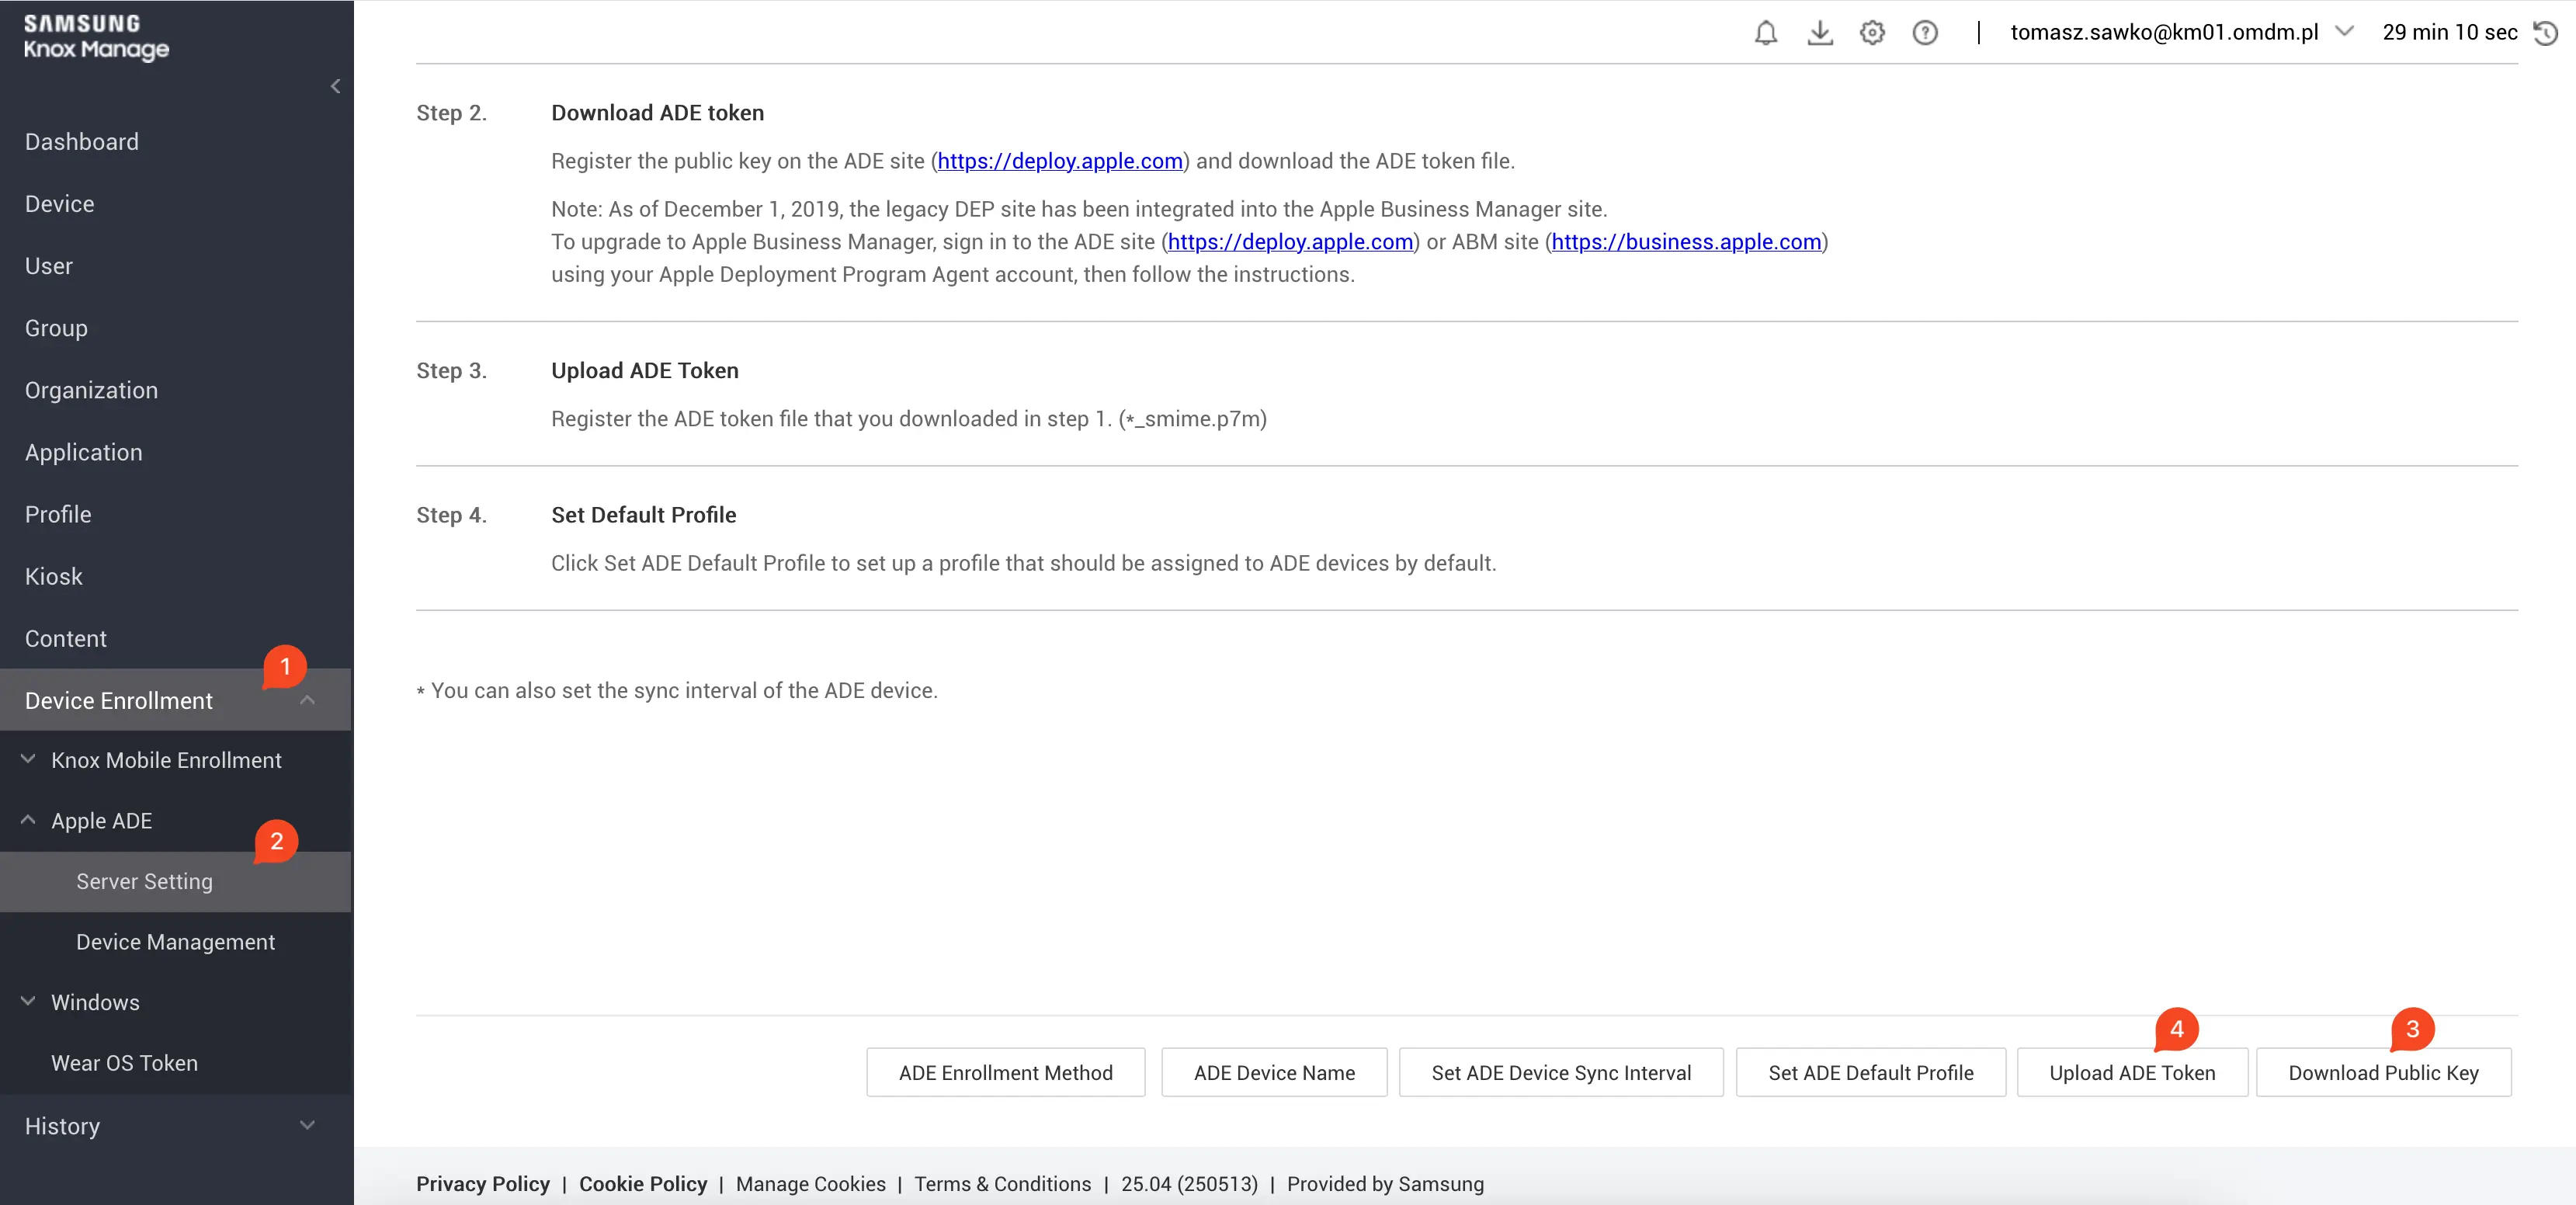Open the notifications bell icon
Viewport: 2576px width, 1205px height.
pos(1766,33)
